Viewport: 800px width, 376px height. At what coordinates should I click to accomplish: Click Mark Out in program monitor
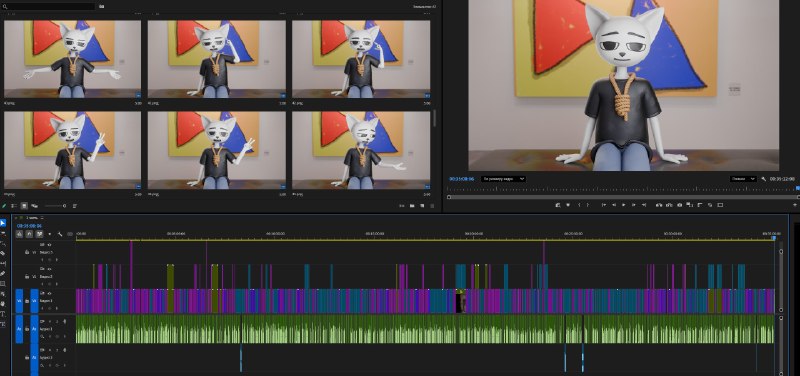point(587,205)
